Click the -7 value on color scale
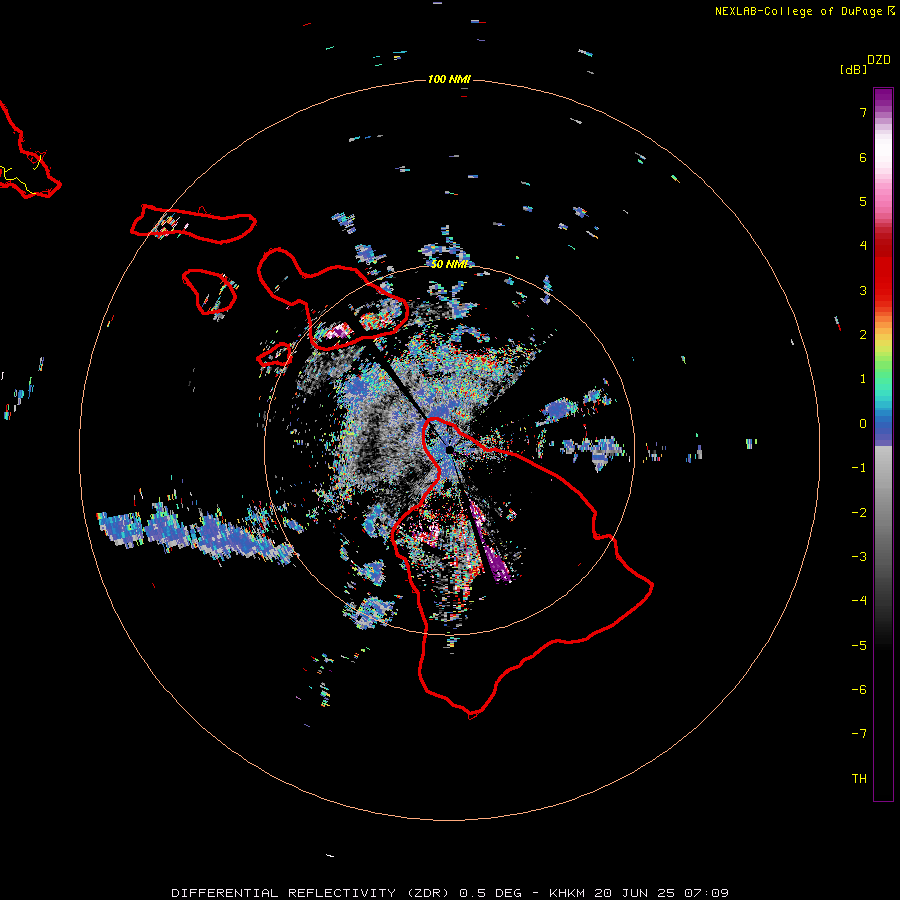The width and height of the screenshot is (900, 900). click(x=859, y=734)
